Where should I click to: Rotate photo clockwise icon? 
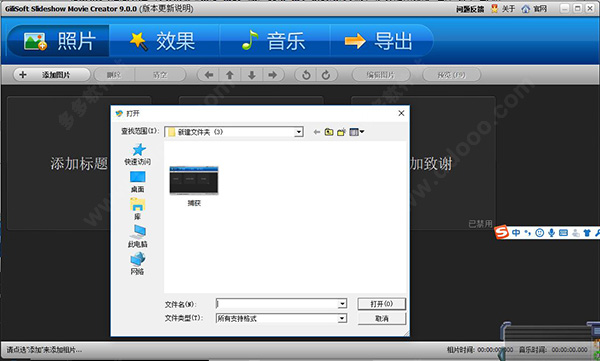[x=326, y=75]
